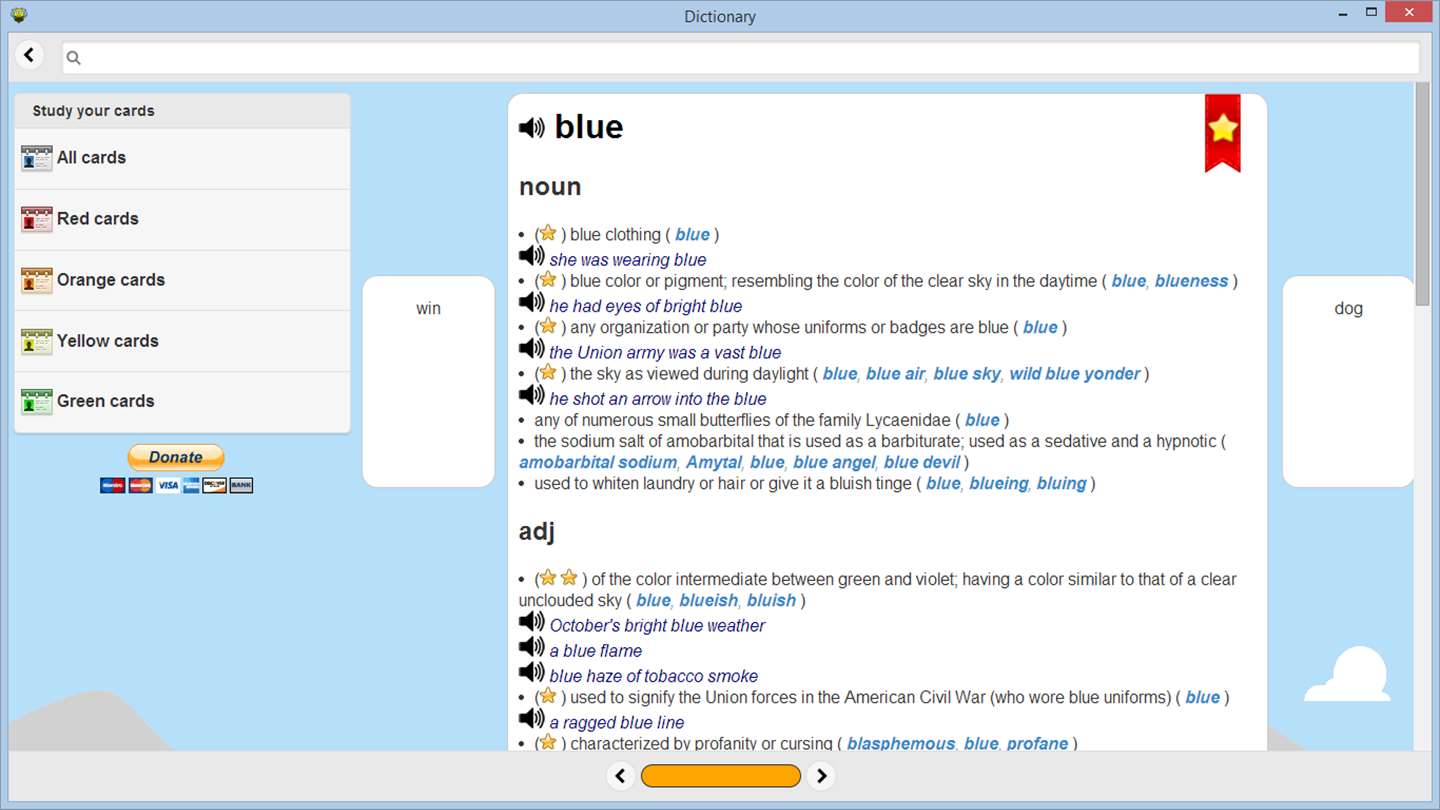This screenshot has height=810, width=1440.
Task: Star next to "blue color or pigment" definition
Action: pyautogui.click(x=548, y=280)
